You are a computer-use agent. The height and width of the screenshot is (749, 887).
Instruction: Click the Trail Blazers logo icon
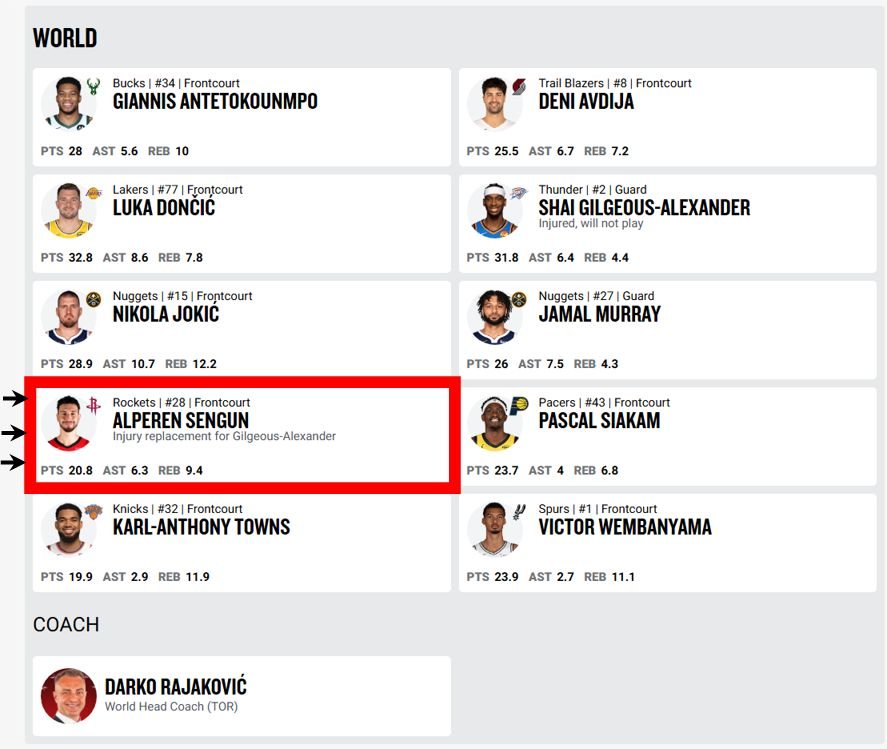pos(519,86)
